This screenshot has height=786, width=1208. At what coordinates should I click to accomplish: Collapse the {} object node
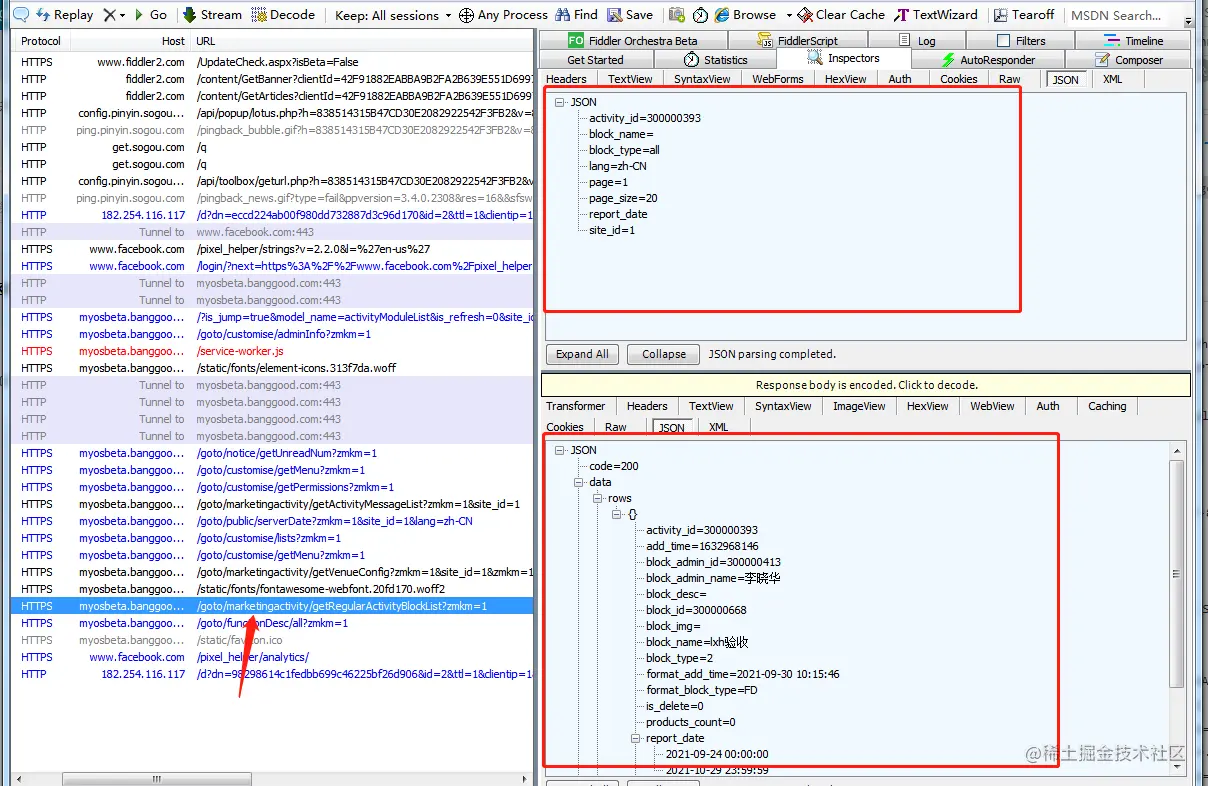[617, 514]
